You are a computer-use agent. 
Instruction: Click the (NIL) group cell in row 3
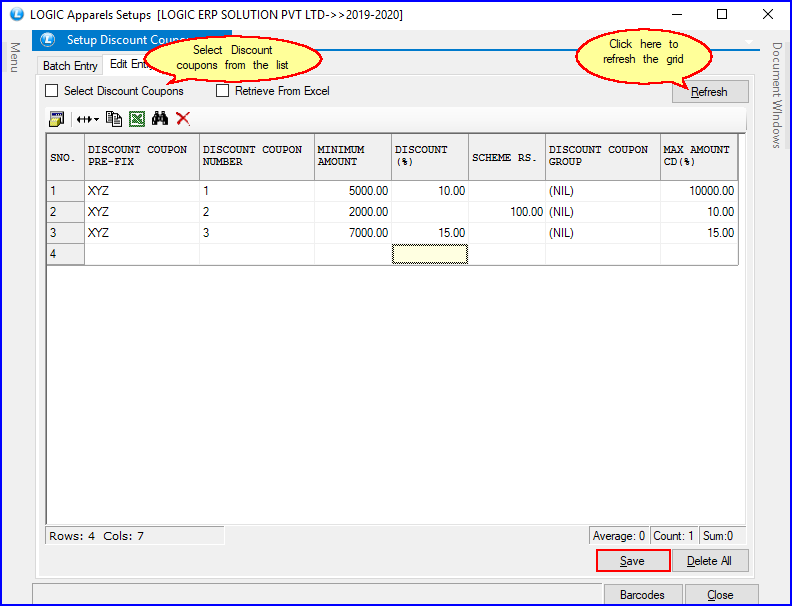[603, 233]
